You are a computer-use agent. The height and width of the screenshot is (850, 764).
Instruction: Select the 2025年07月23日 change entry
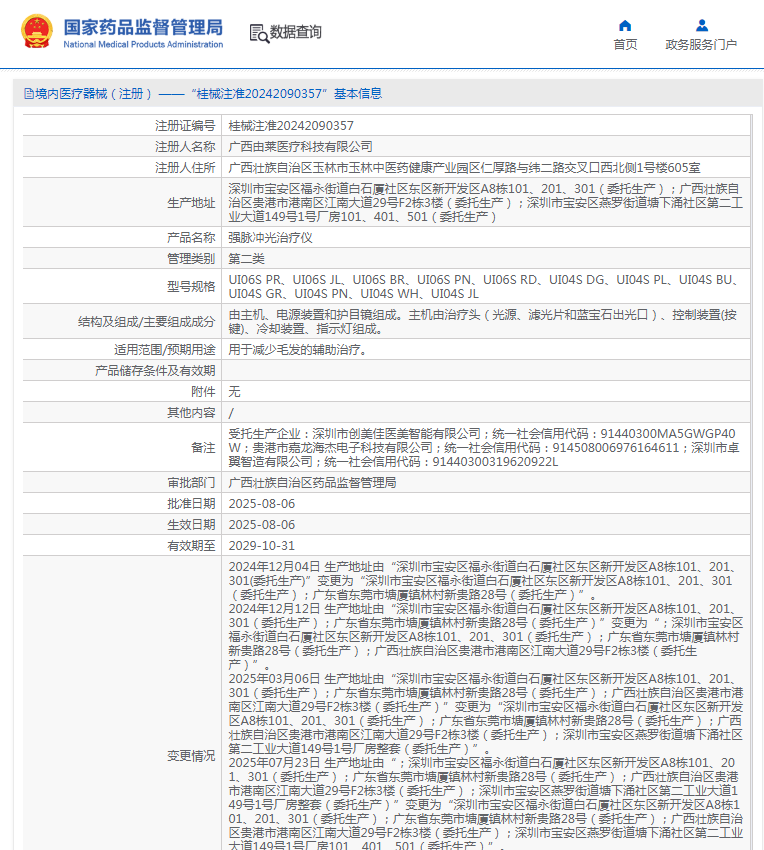point(485,804)
